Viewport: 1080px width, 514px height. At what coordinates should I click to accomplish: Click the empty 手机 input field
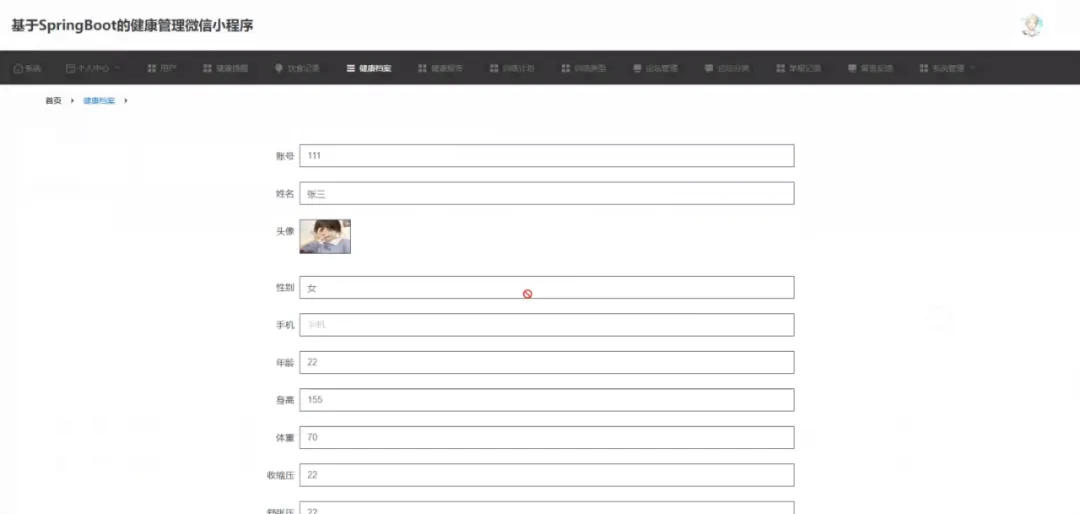547,325
